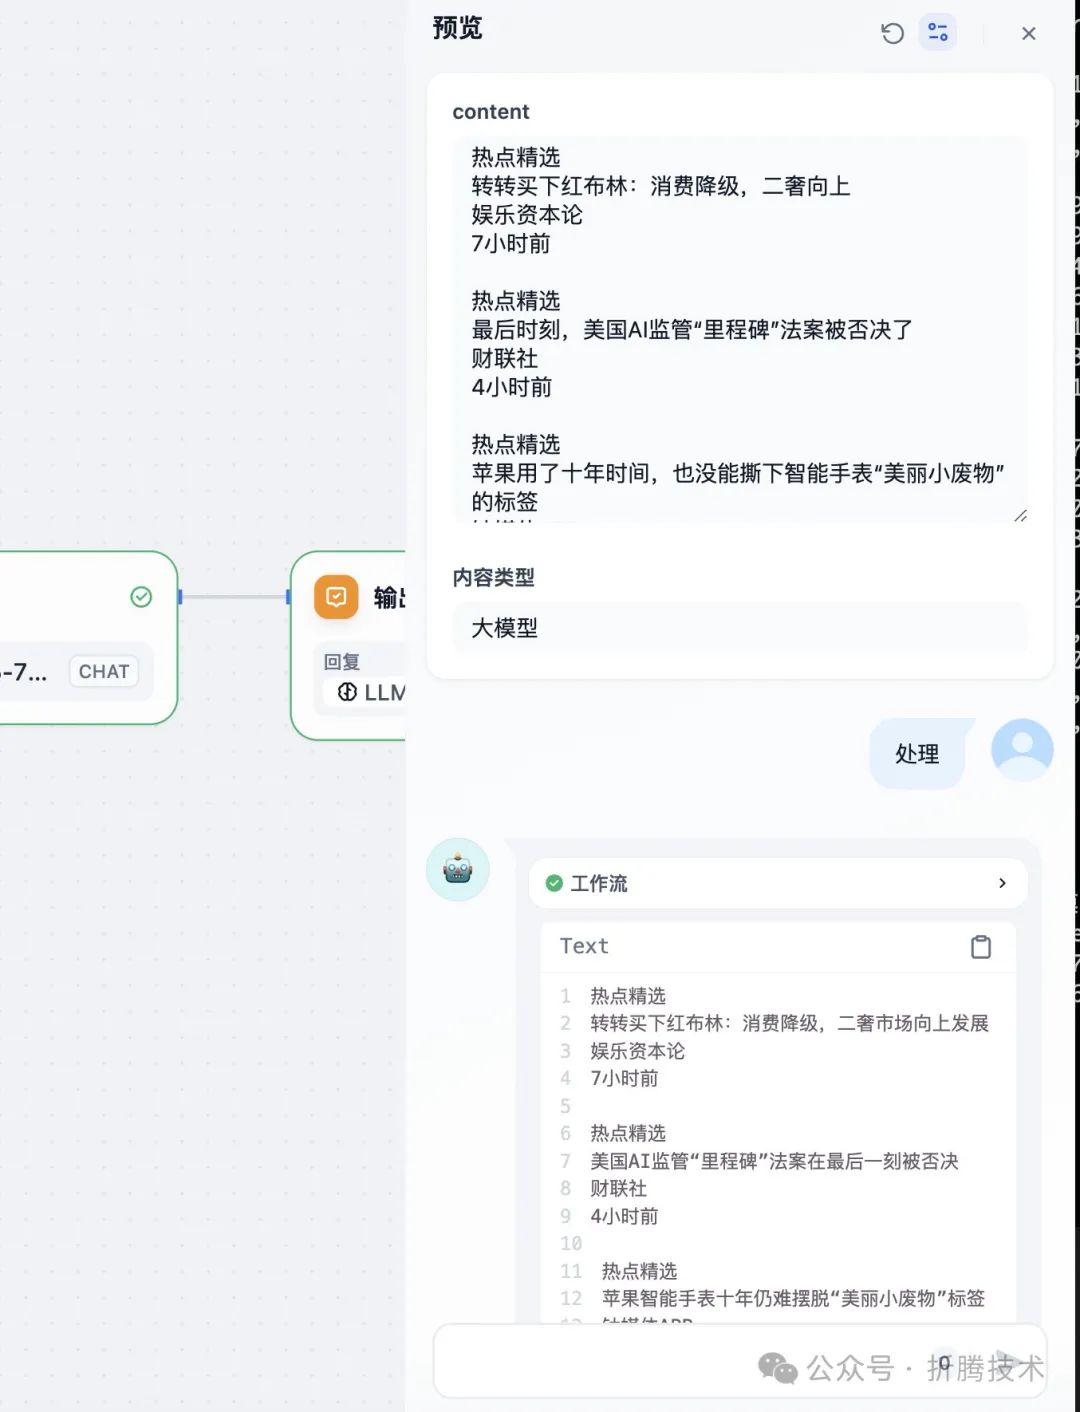Click the LLM brain icon under 回复
This screenshot has width=1080, height=1412.
pyautogui.click(x=348, y=691)
